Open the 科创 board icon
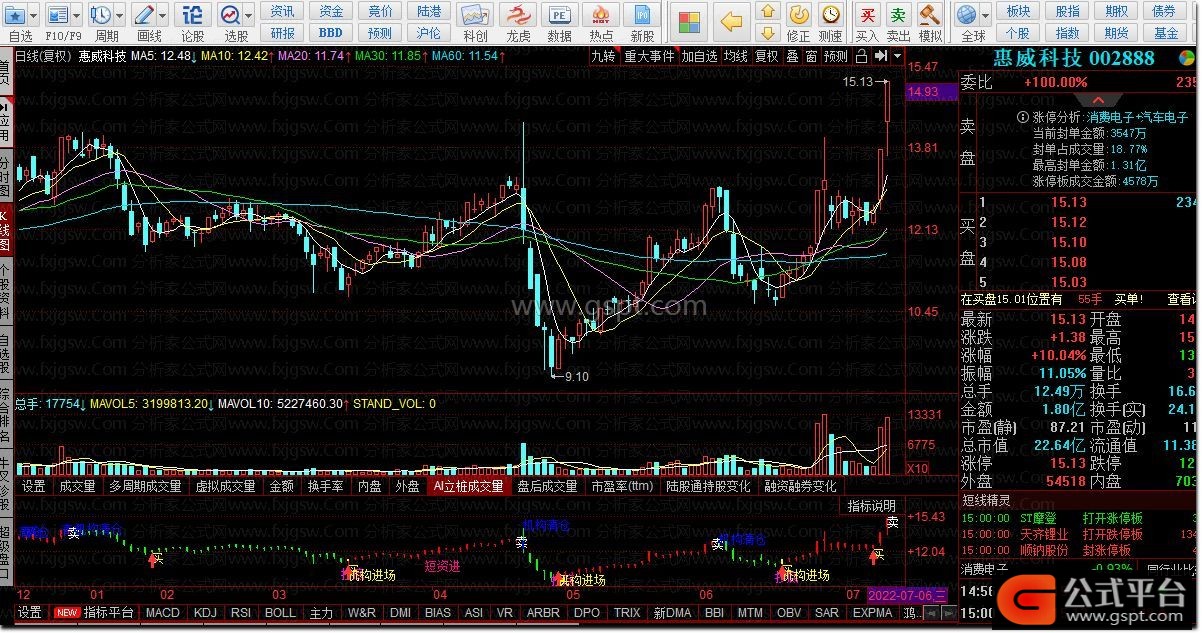 [475, 16]
